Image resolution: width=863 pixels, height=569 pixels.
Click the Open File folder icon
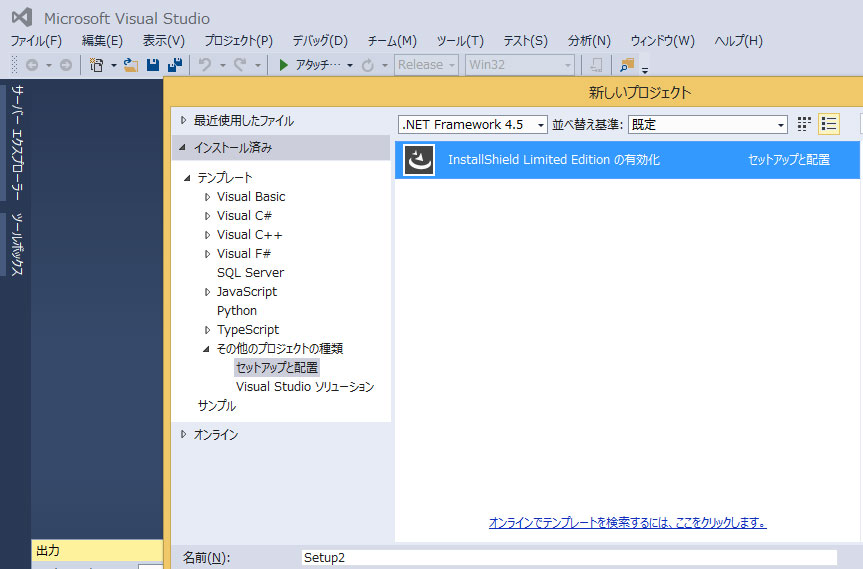coord(130,65)
